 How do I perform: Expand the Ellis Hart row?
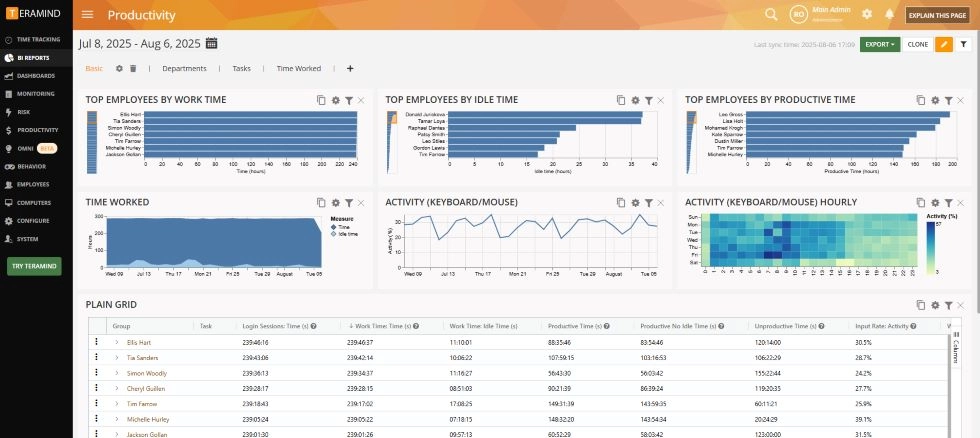point(116,342)
